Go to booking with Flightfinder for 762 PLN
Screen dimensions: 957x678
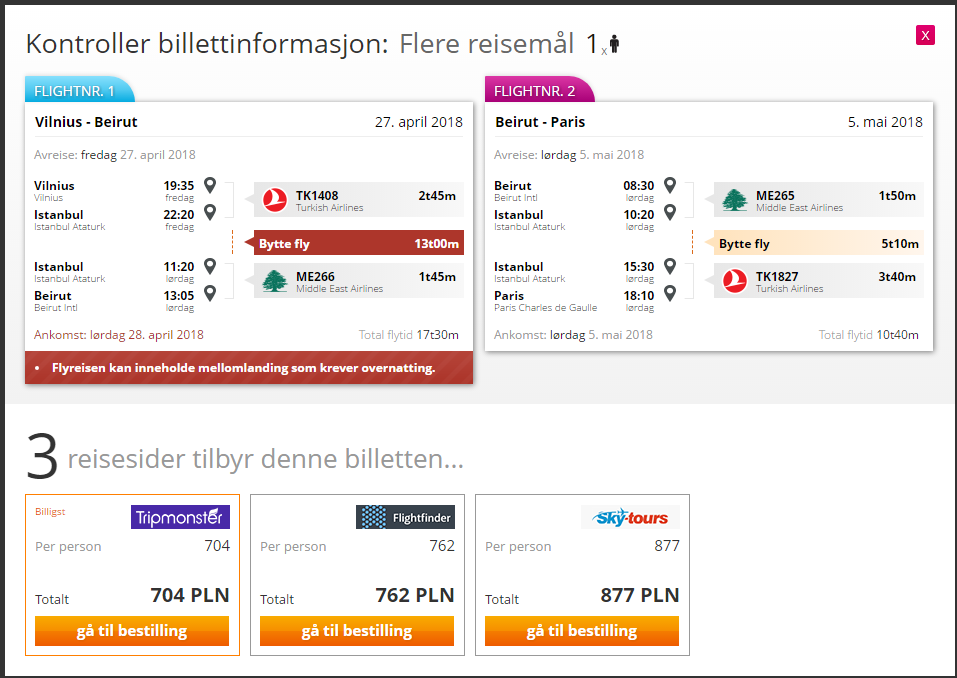click(357, 631)
